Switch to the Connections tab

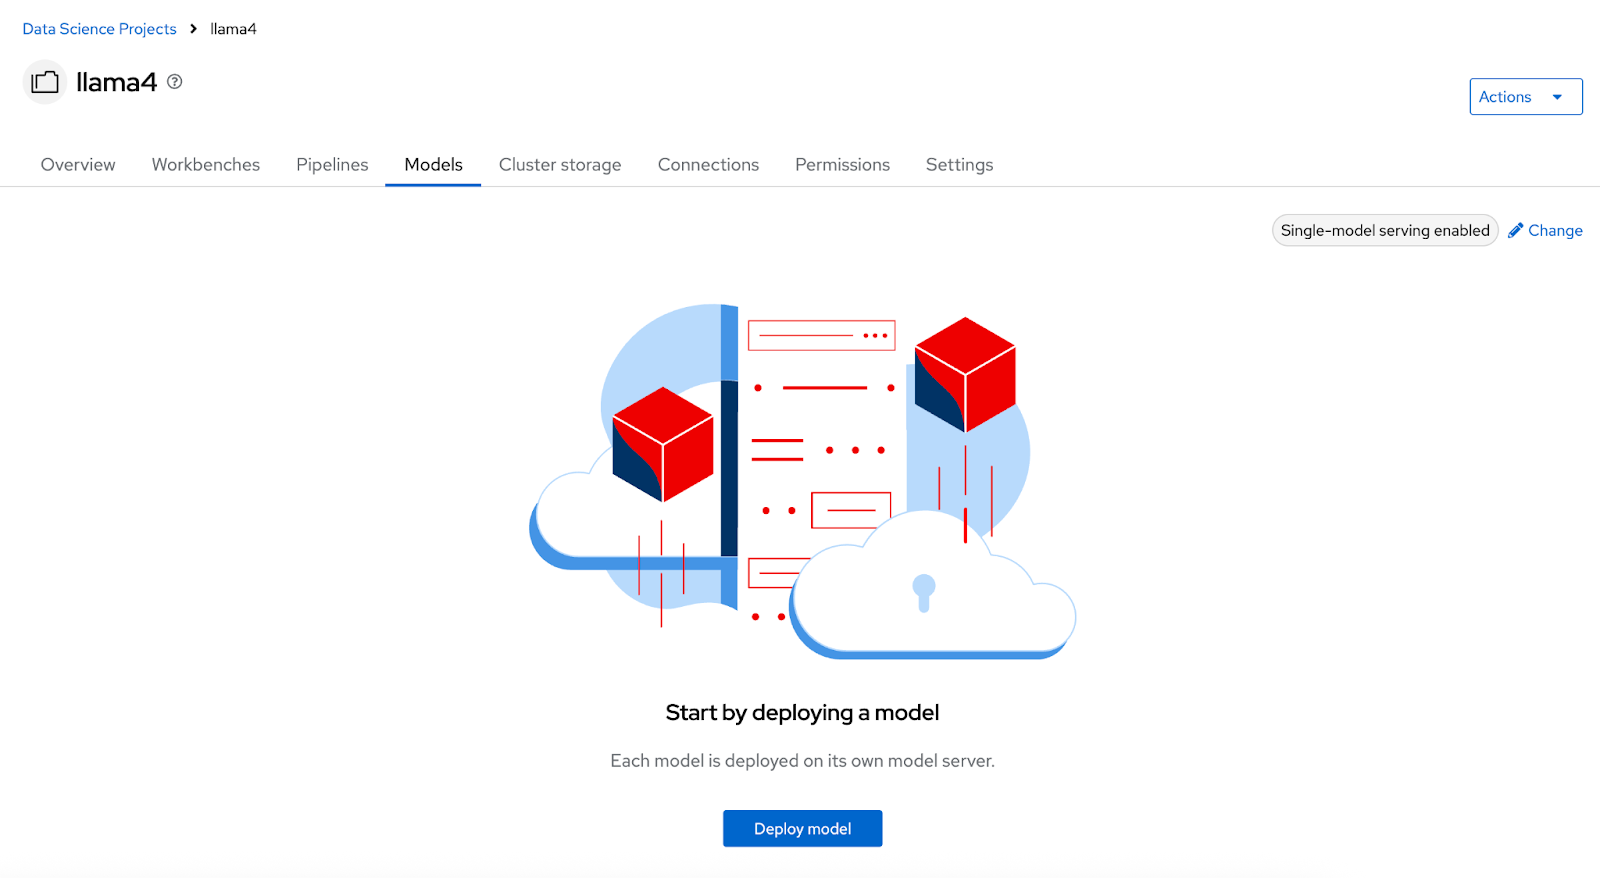pyautogui.click(x=708, y=165)
